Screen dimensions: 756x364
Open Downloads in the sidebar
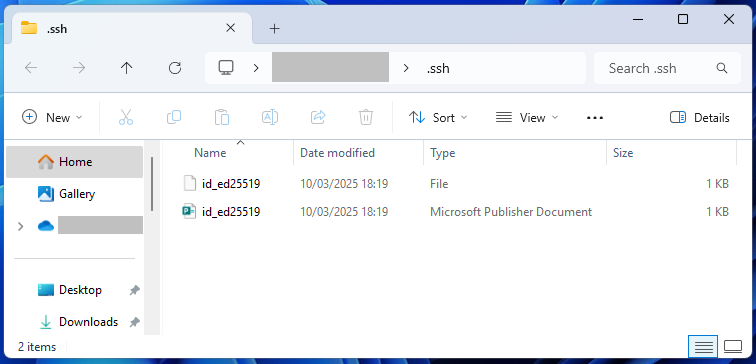coord(88,322)
